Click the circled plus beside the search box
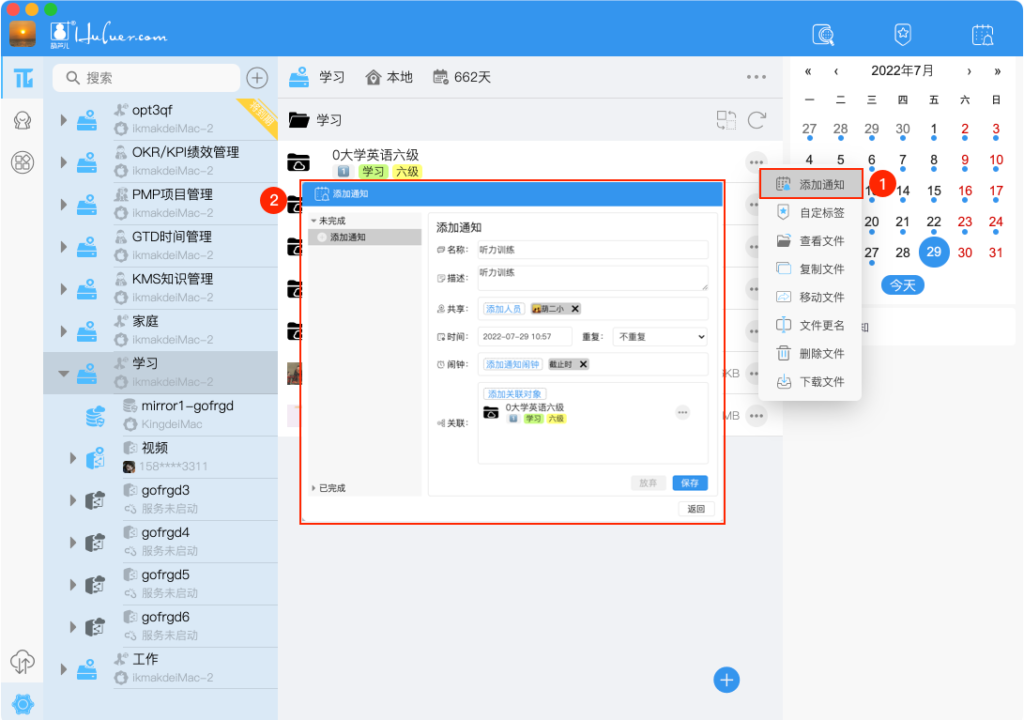The height and width of the screenshot is (720, 1024). coord(257,78)
